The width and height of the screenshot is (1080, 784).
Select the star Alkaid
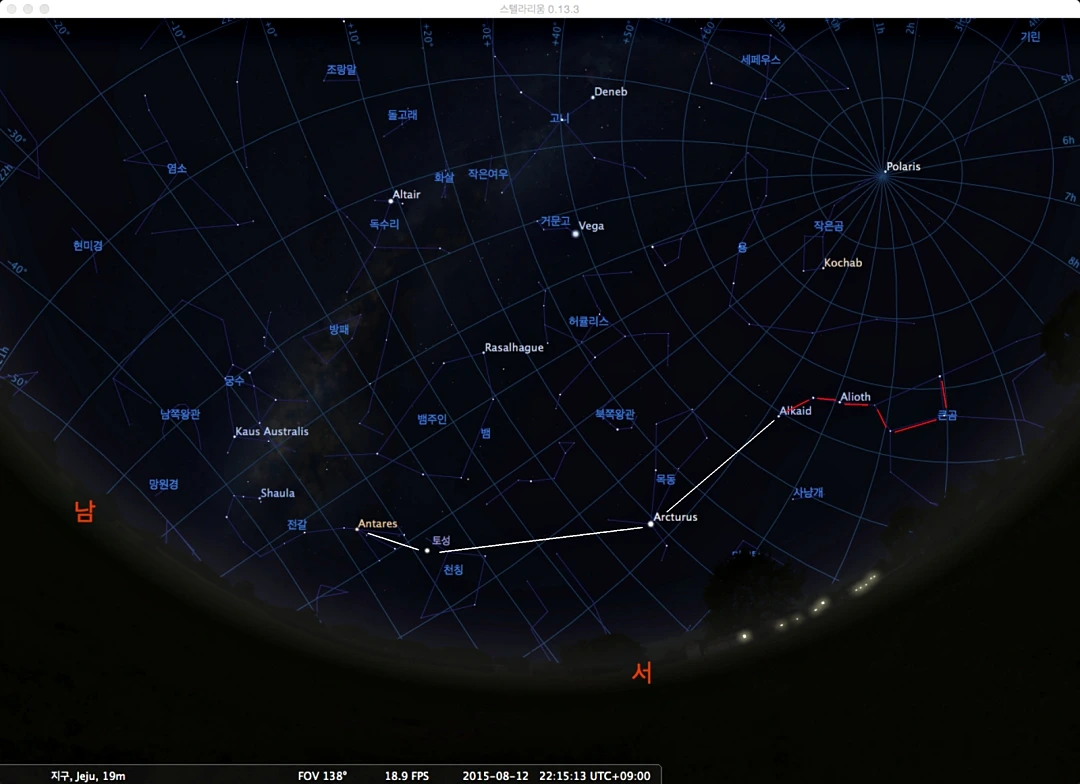coord(779,415)
